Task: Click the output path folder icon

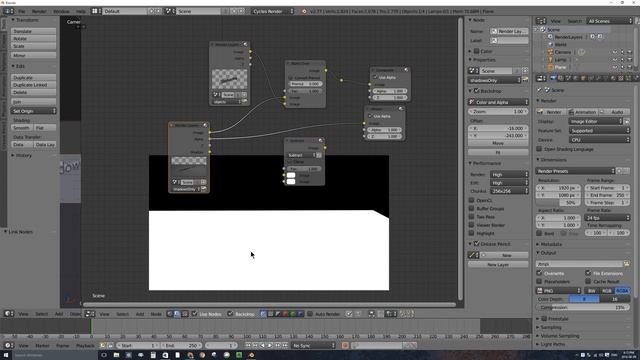Action: coord(627,264)
